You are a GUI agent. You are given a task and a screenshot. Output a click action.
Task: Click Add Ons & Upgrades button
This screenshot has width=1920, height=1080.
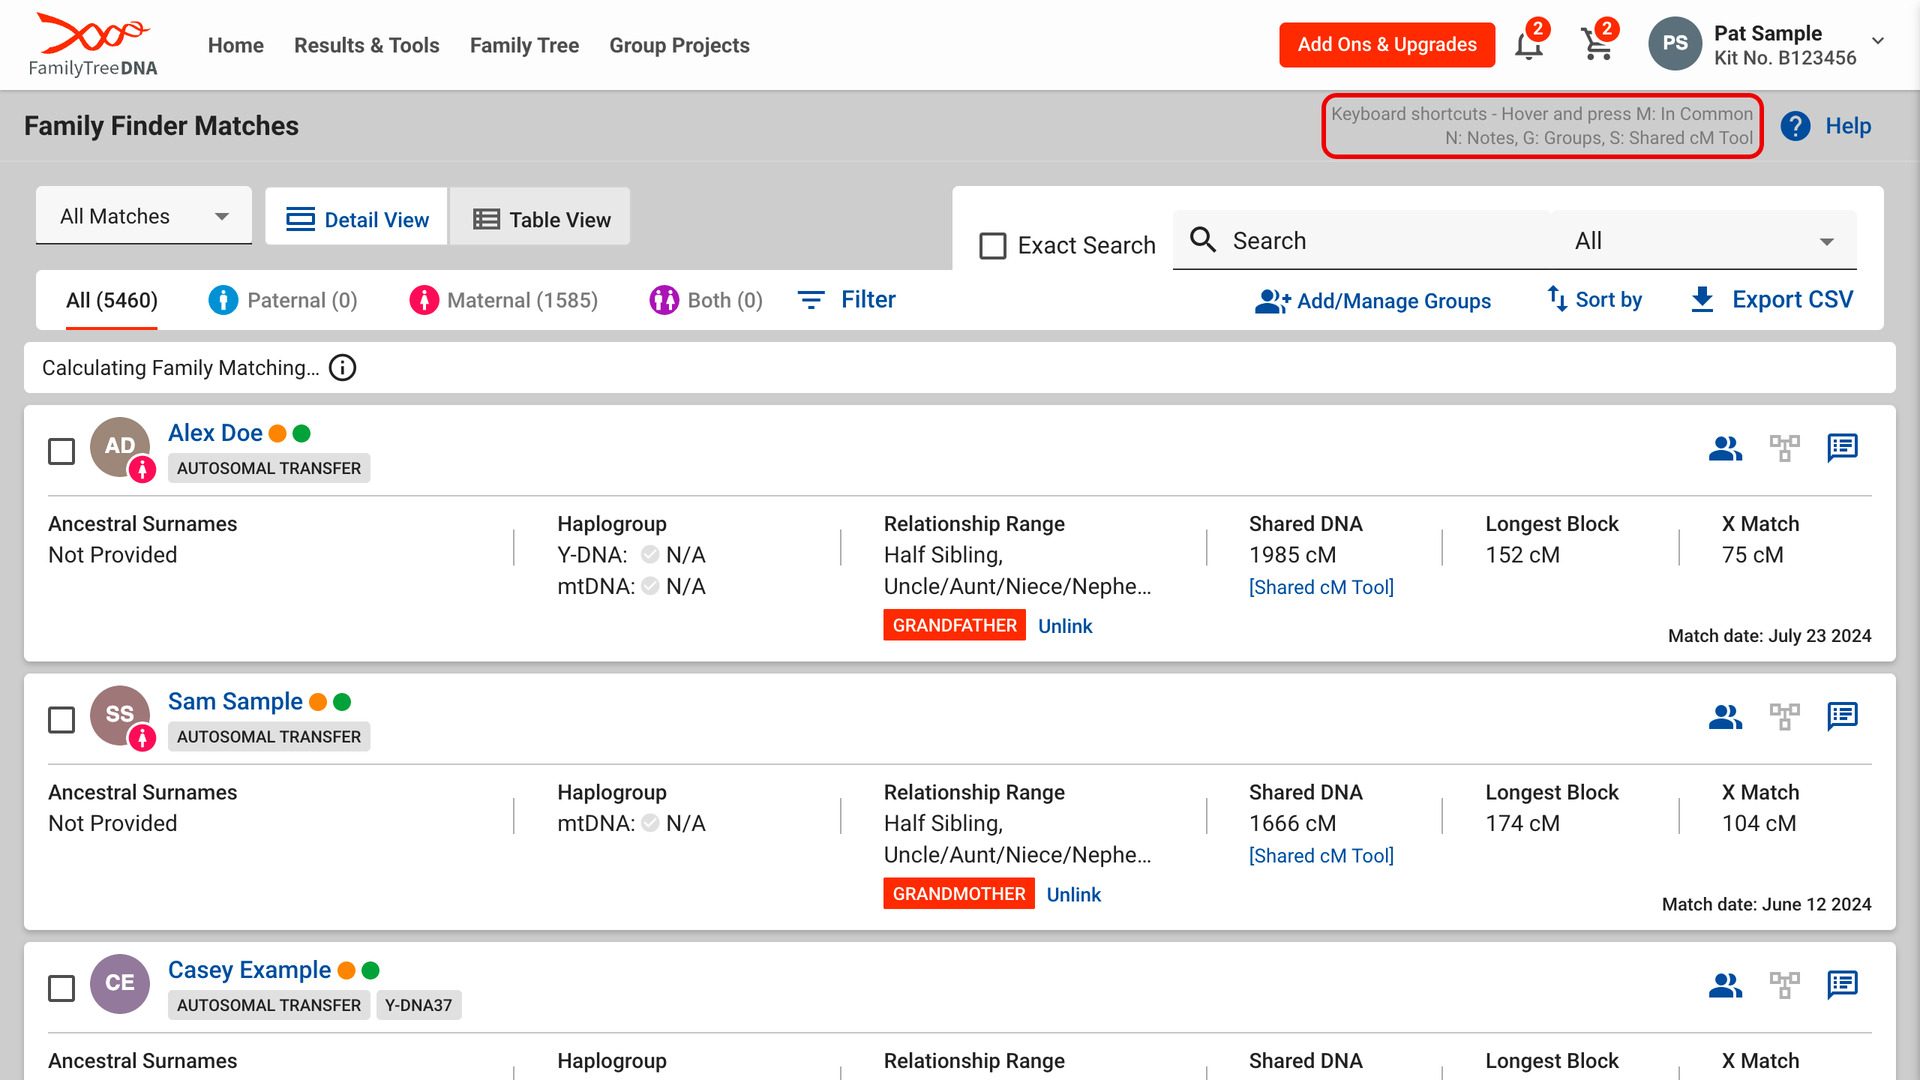[x=1387, y=45]
